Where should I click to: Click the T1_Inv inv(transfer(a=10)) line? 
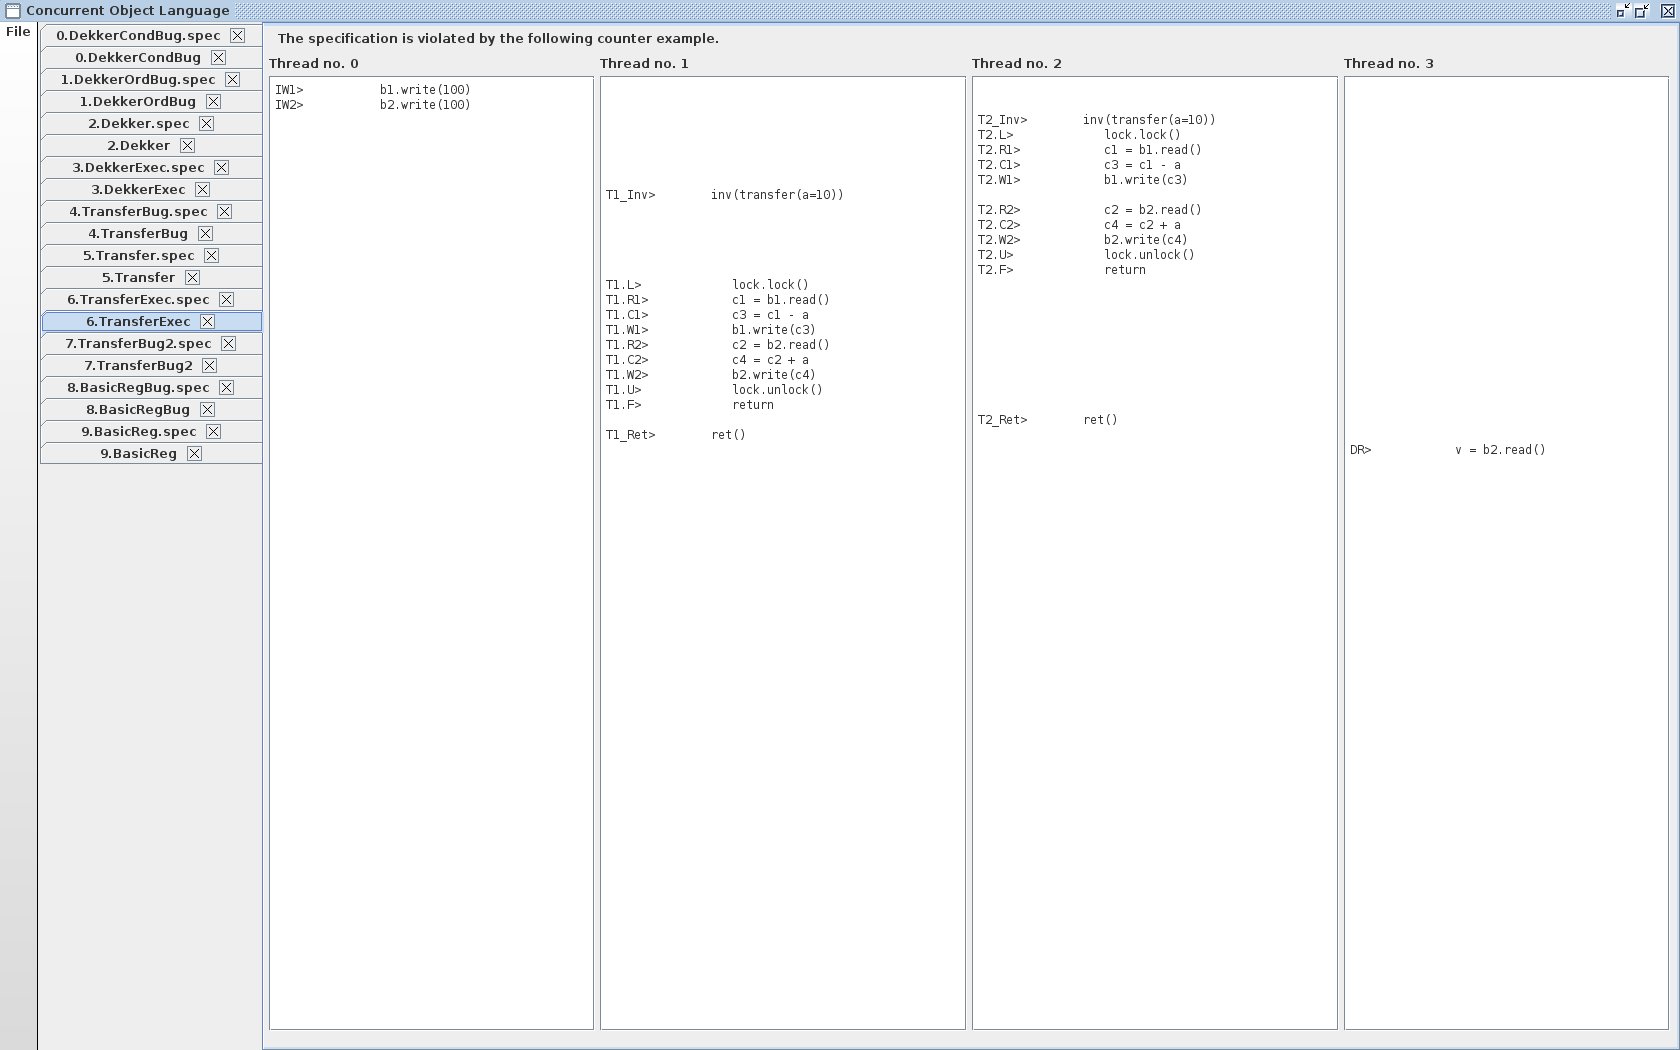725,195
